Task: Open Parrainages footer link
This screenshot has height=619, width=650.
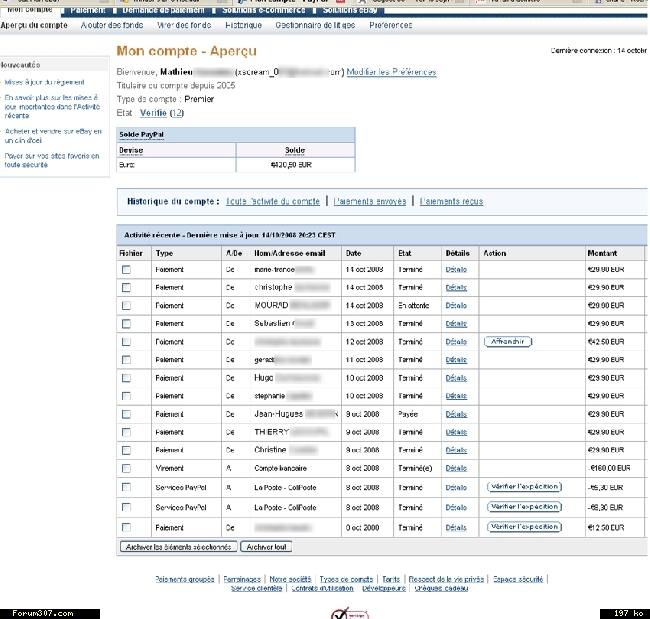Action: click(242, 579)
